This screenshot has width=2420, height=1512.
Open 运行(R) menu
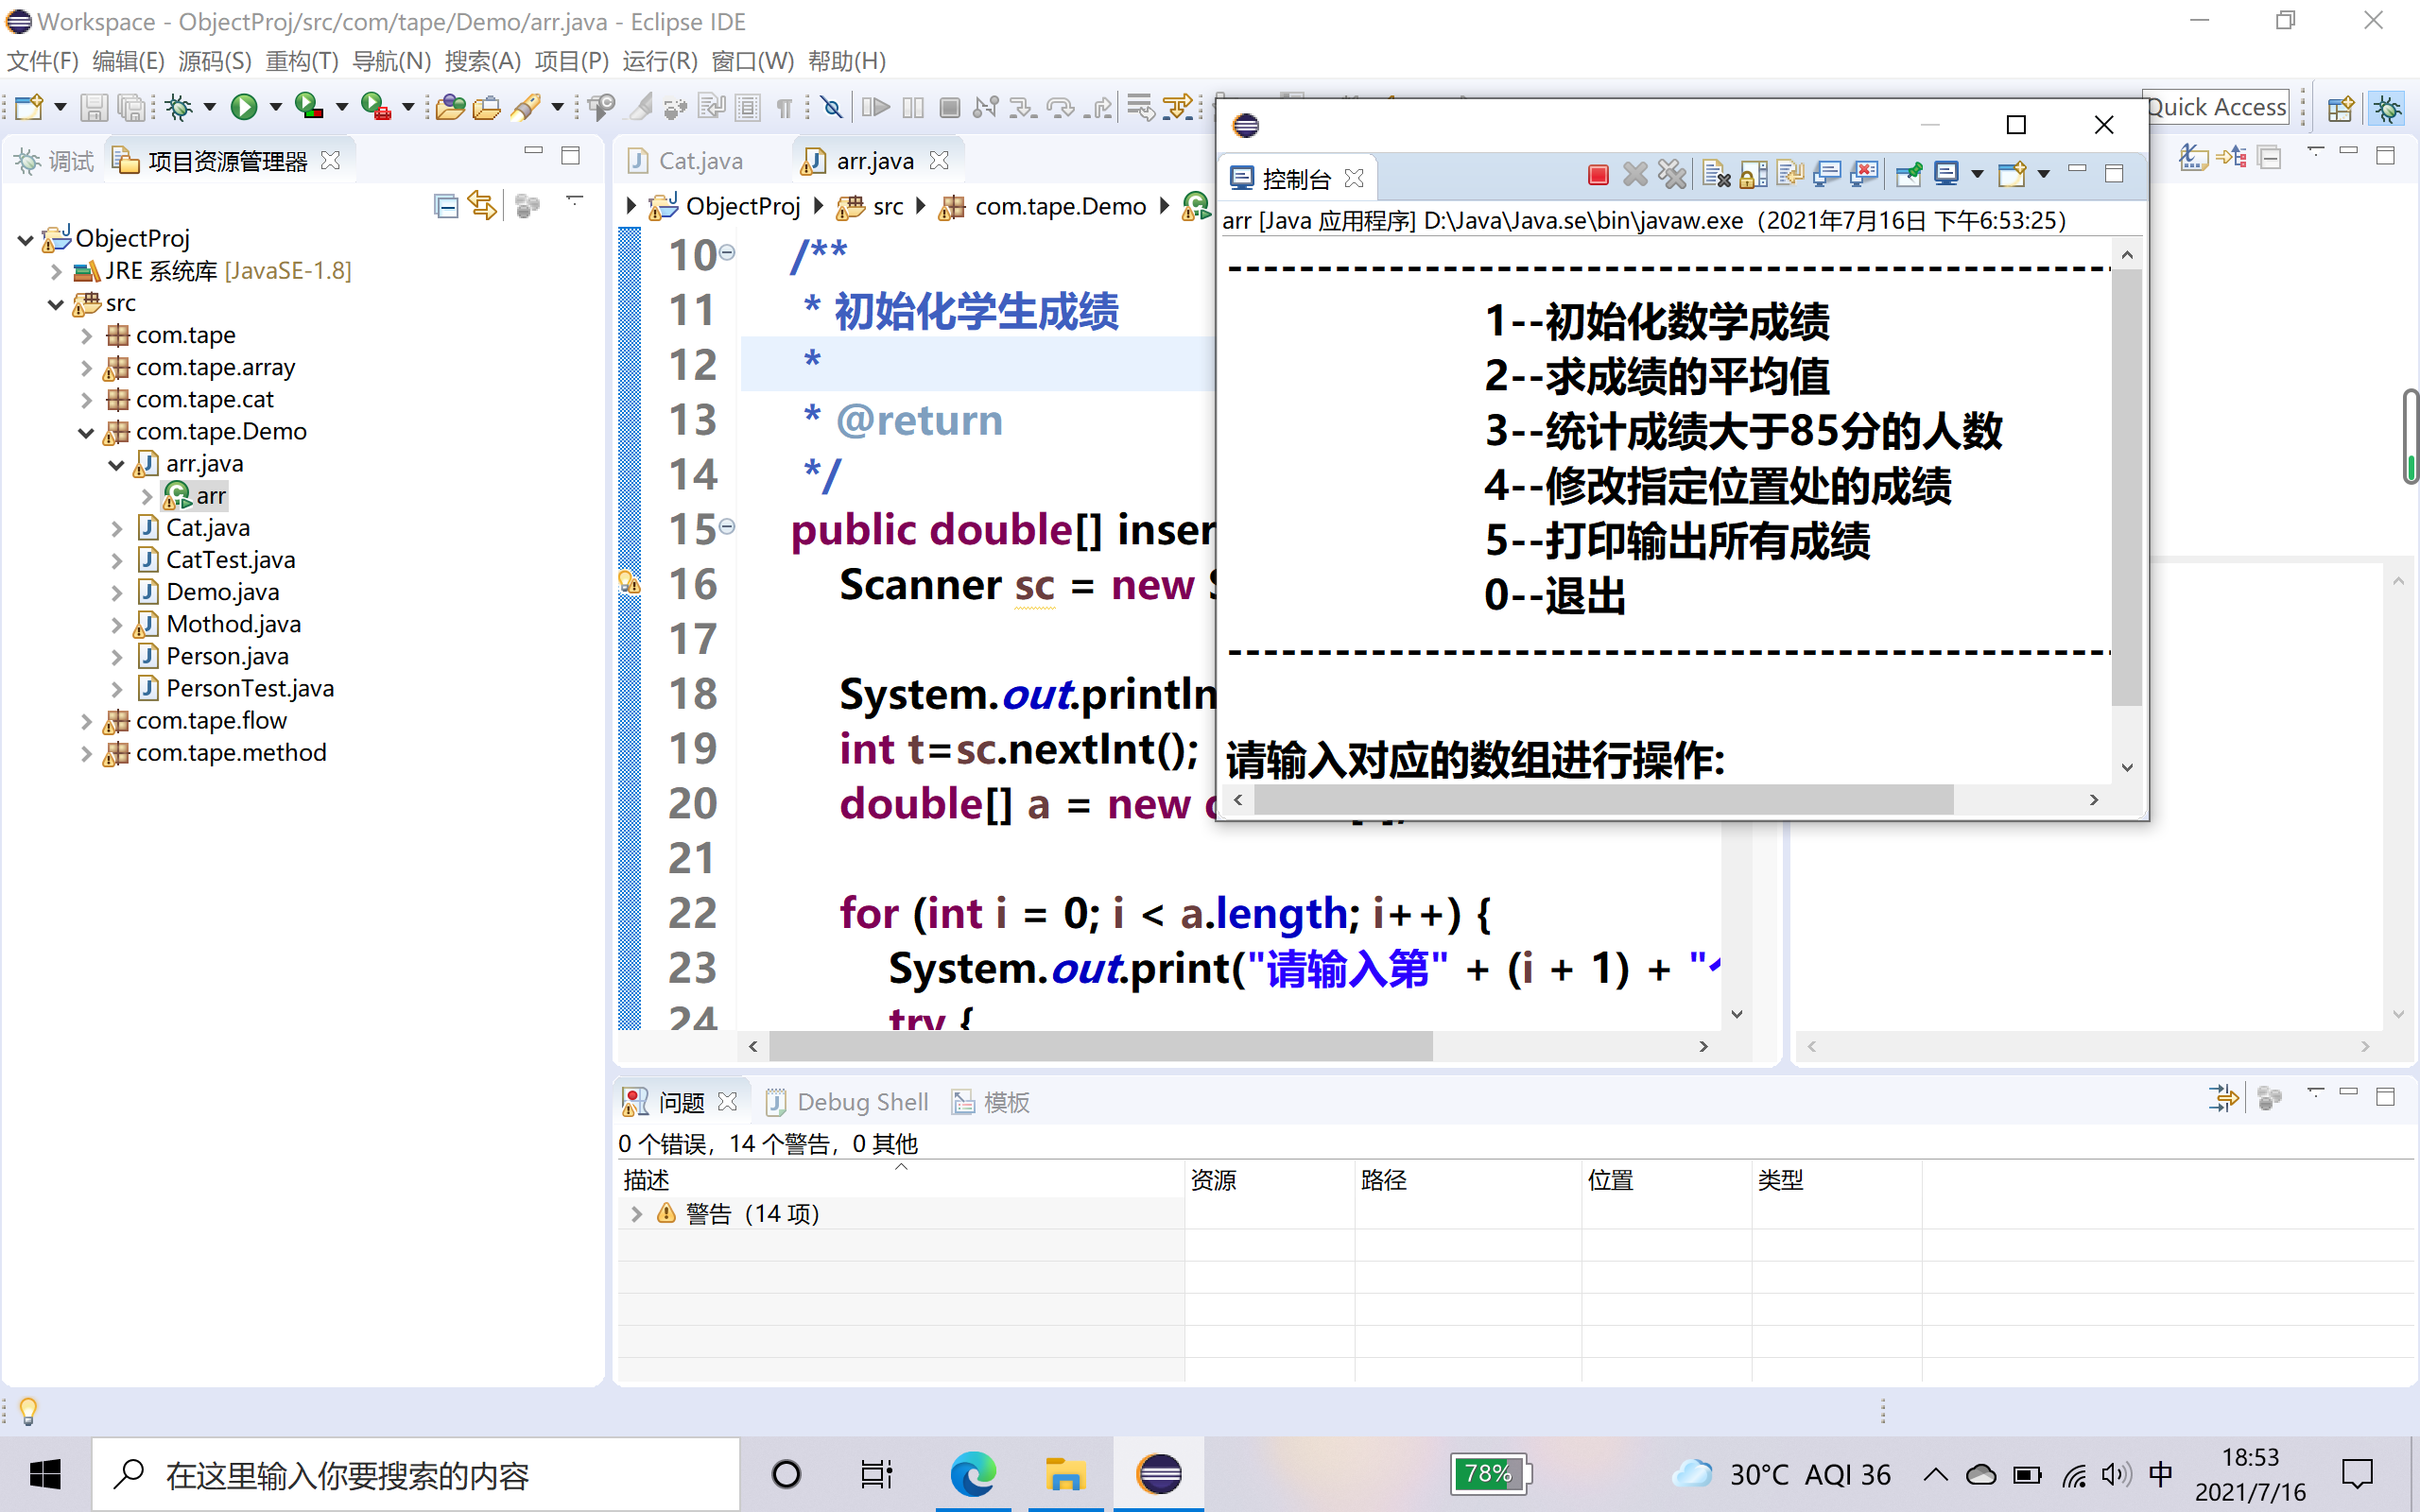[660, 61]
